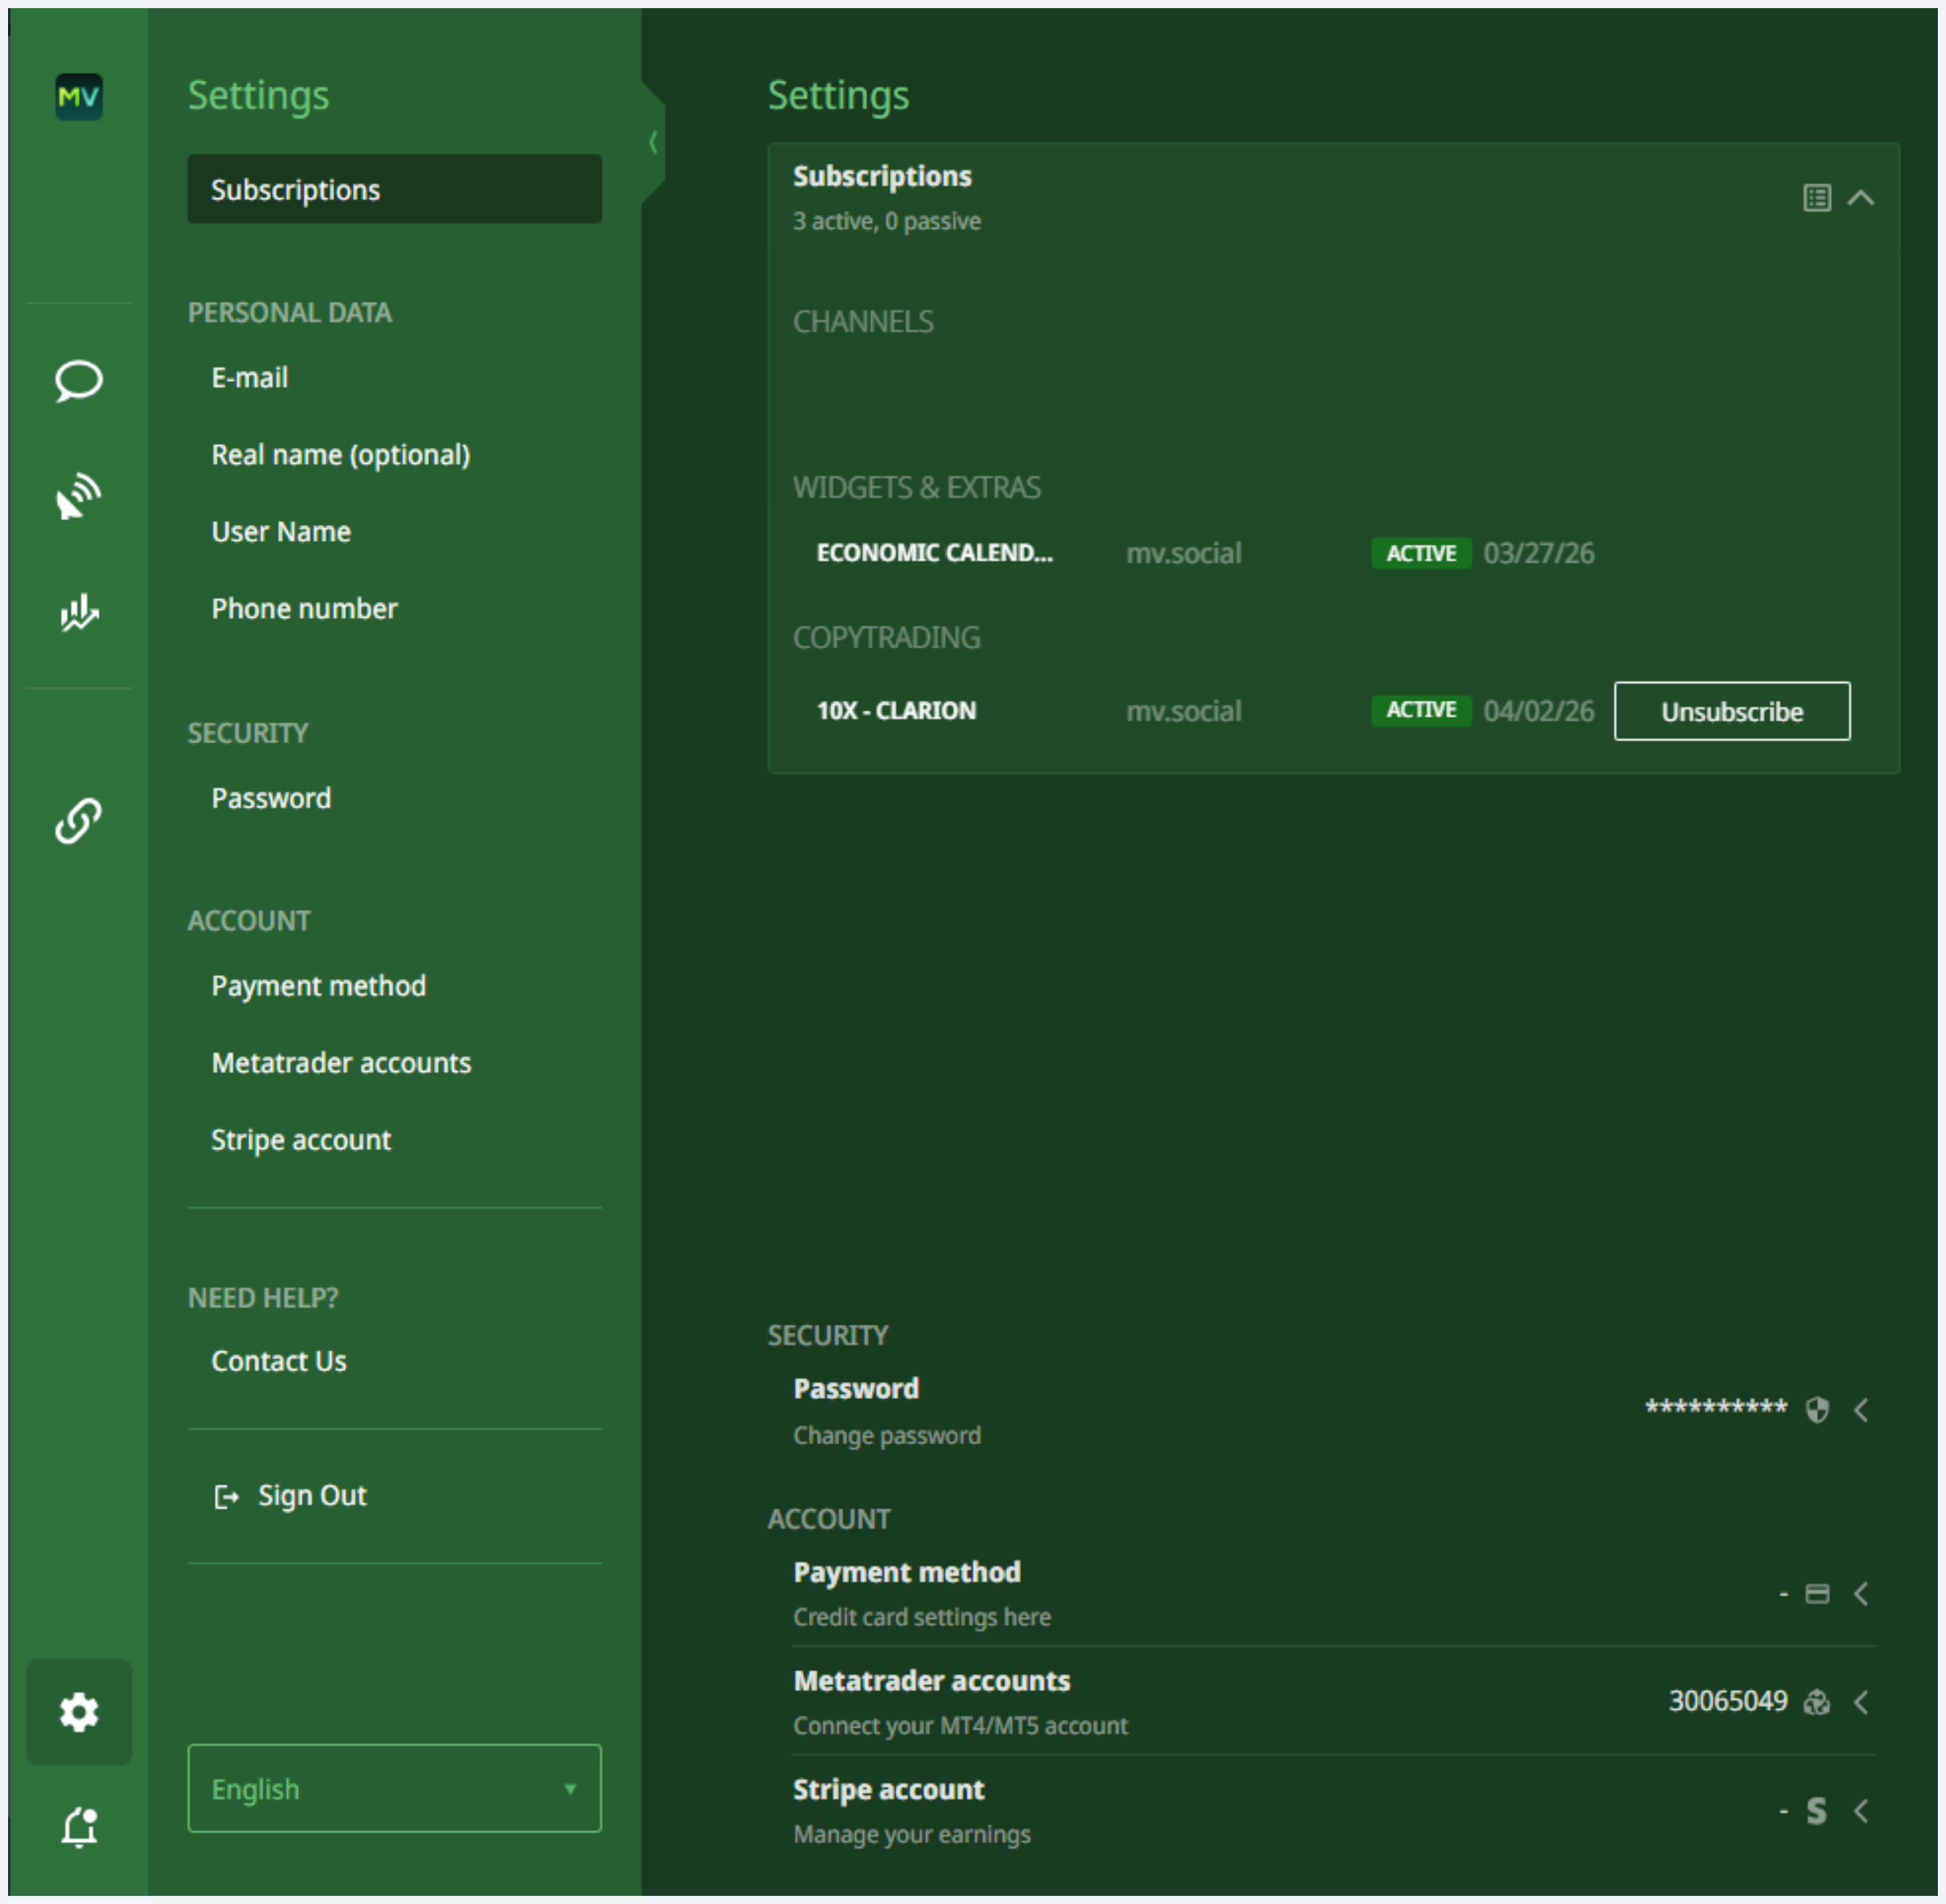Collapse the settings sidebar panel arrow
This screenshot has height=1904, width=1946.
653,143
